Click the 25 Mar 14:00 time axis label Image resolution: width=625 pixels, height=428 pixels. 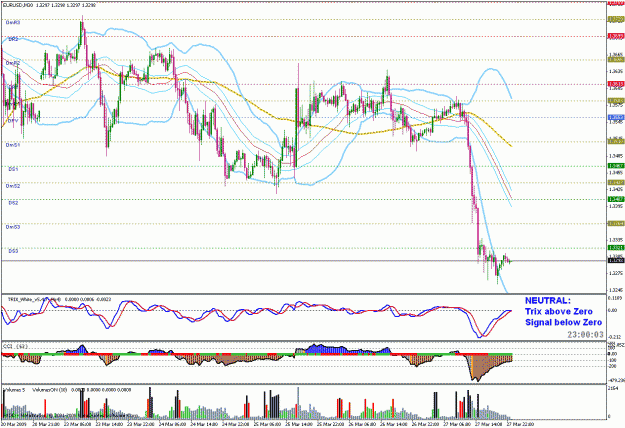pyautogui.click(x=298, y=424)
